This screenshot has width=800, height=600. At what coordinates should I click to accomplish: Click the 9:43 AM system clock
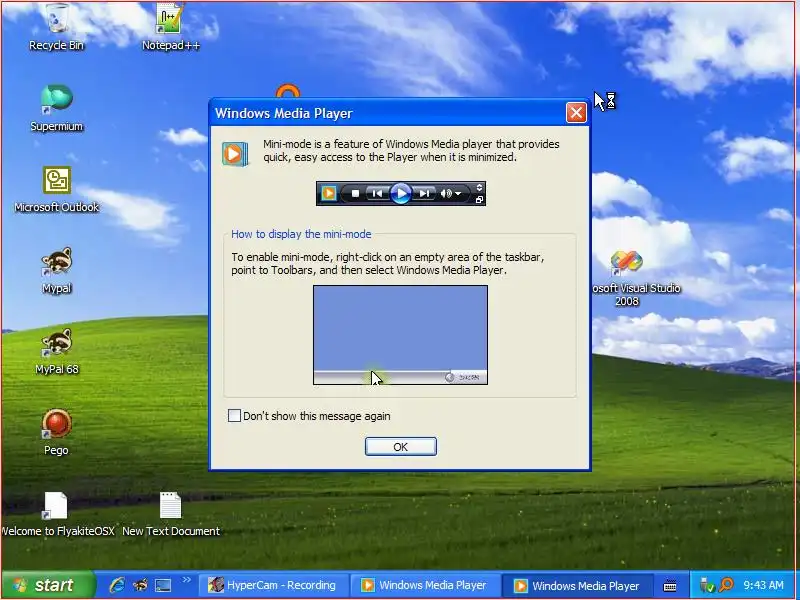[x=764, y=585]
